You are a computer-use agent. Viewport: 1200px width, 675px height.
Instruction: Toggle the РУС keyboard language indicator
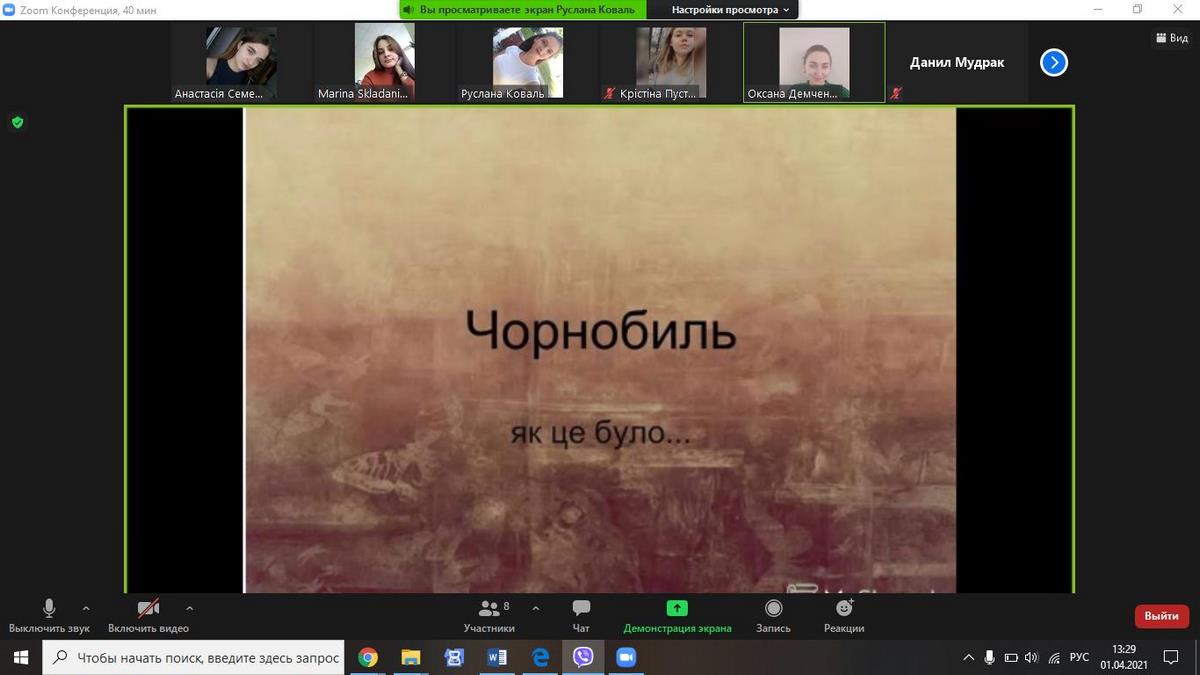click(1079, 657)
